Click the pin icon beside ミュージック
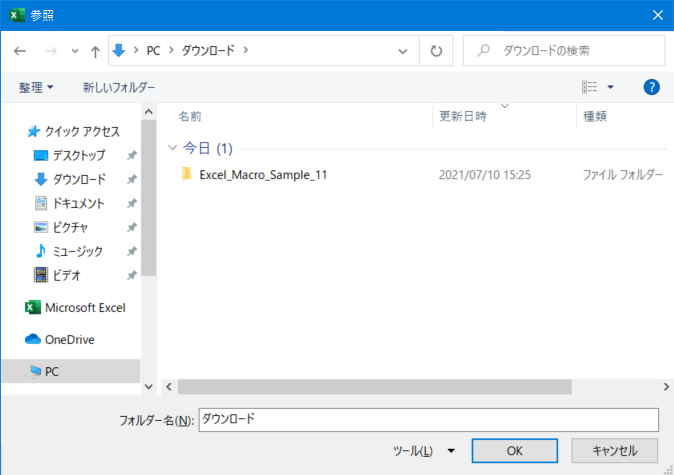This screenshot has width=674, height=475. 132,251
